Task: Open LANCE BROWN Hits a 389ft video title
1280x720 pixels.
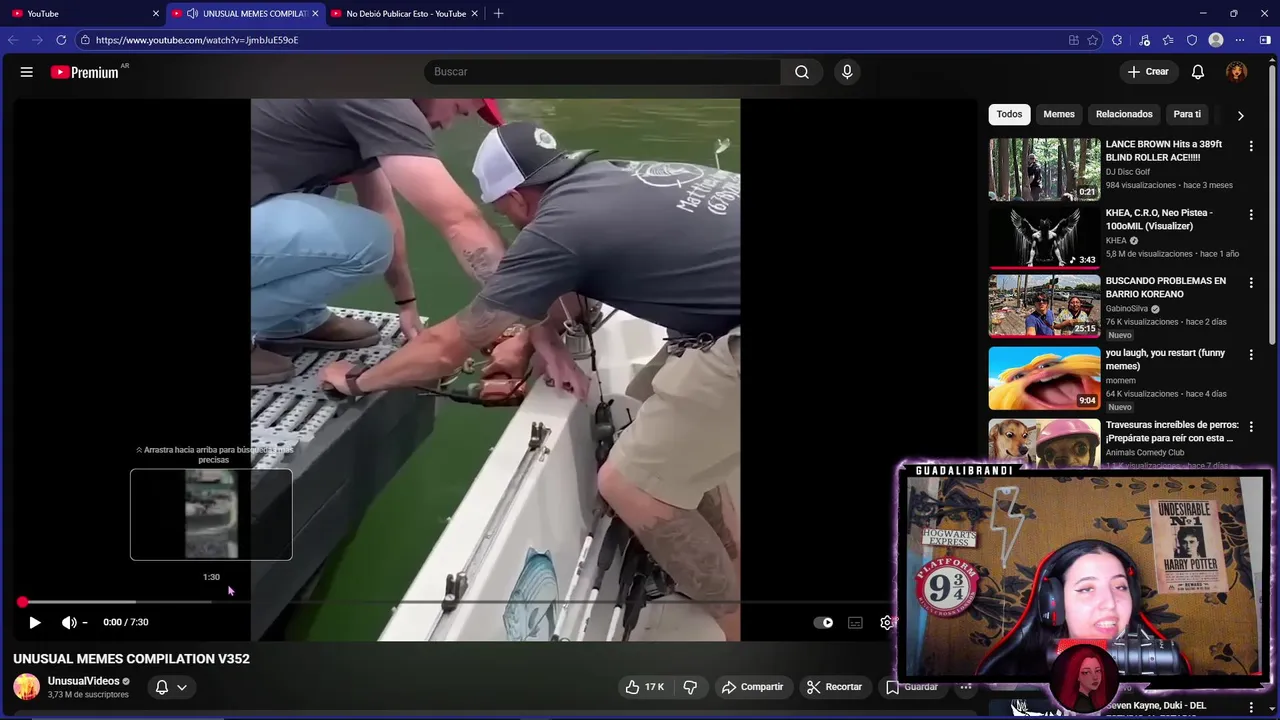Action: (1164, 151)
